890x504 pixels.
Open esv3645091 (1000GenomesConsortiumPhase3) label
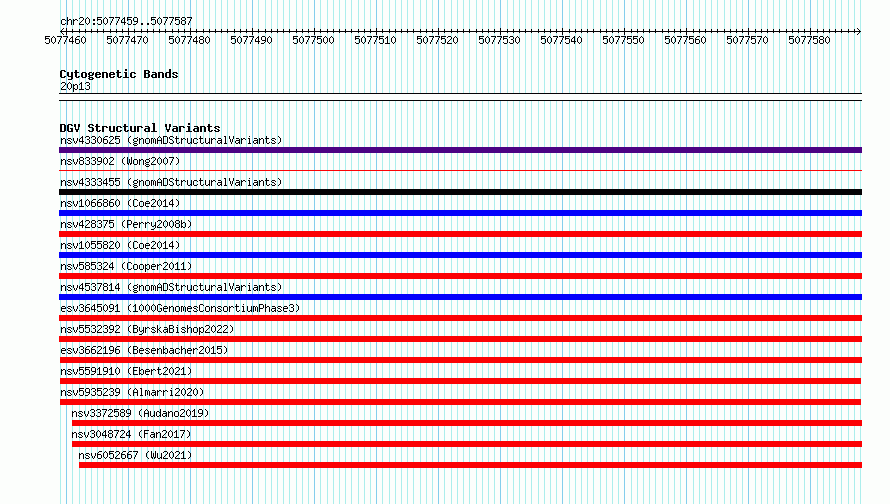(180, 308)
